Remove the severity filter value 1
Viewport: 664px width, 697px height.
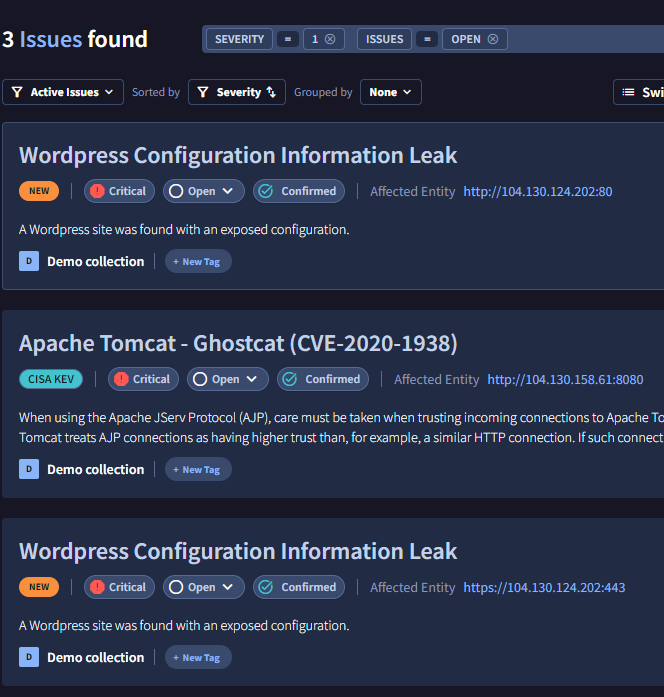click(330, 40)
